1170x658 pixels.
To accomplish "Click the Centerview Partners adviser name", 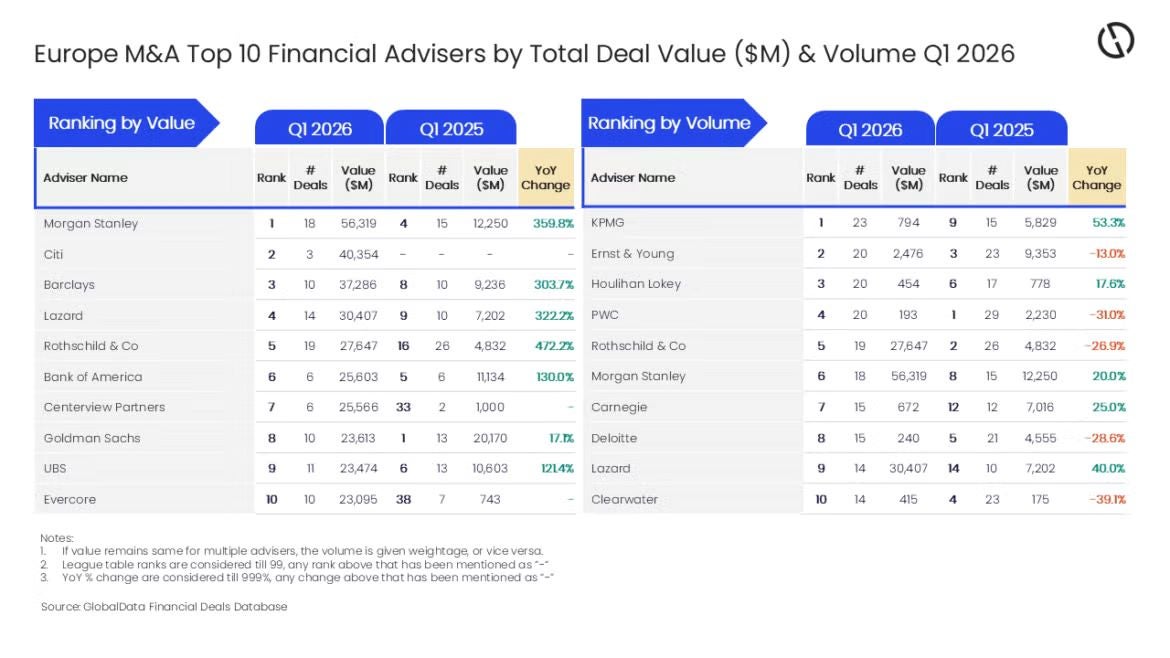I will pyautogui.click(x=104, y=407).
